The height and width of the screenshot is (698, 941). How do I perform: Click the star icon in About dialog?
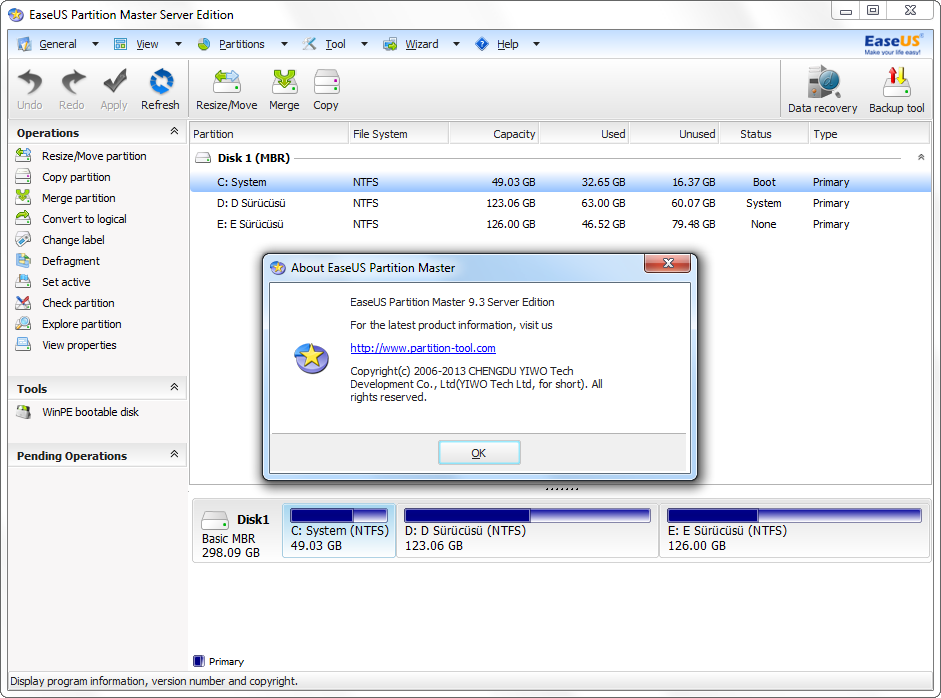point(311,358)
